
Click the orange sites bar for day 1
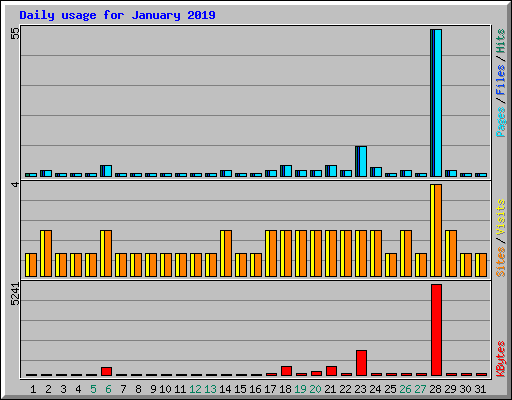tap(33, 265)
